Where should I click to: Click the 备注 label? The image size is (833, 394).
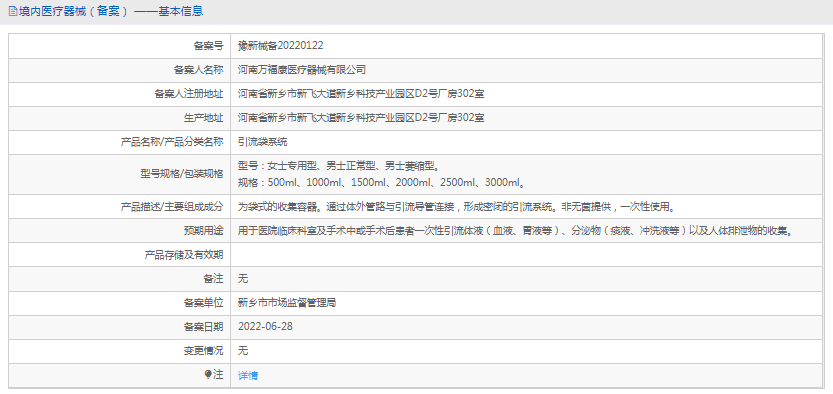click(214, 279)
